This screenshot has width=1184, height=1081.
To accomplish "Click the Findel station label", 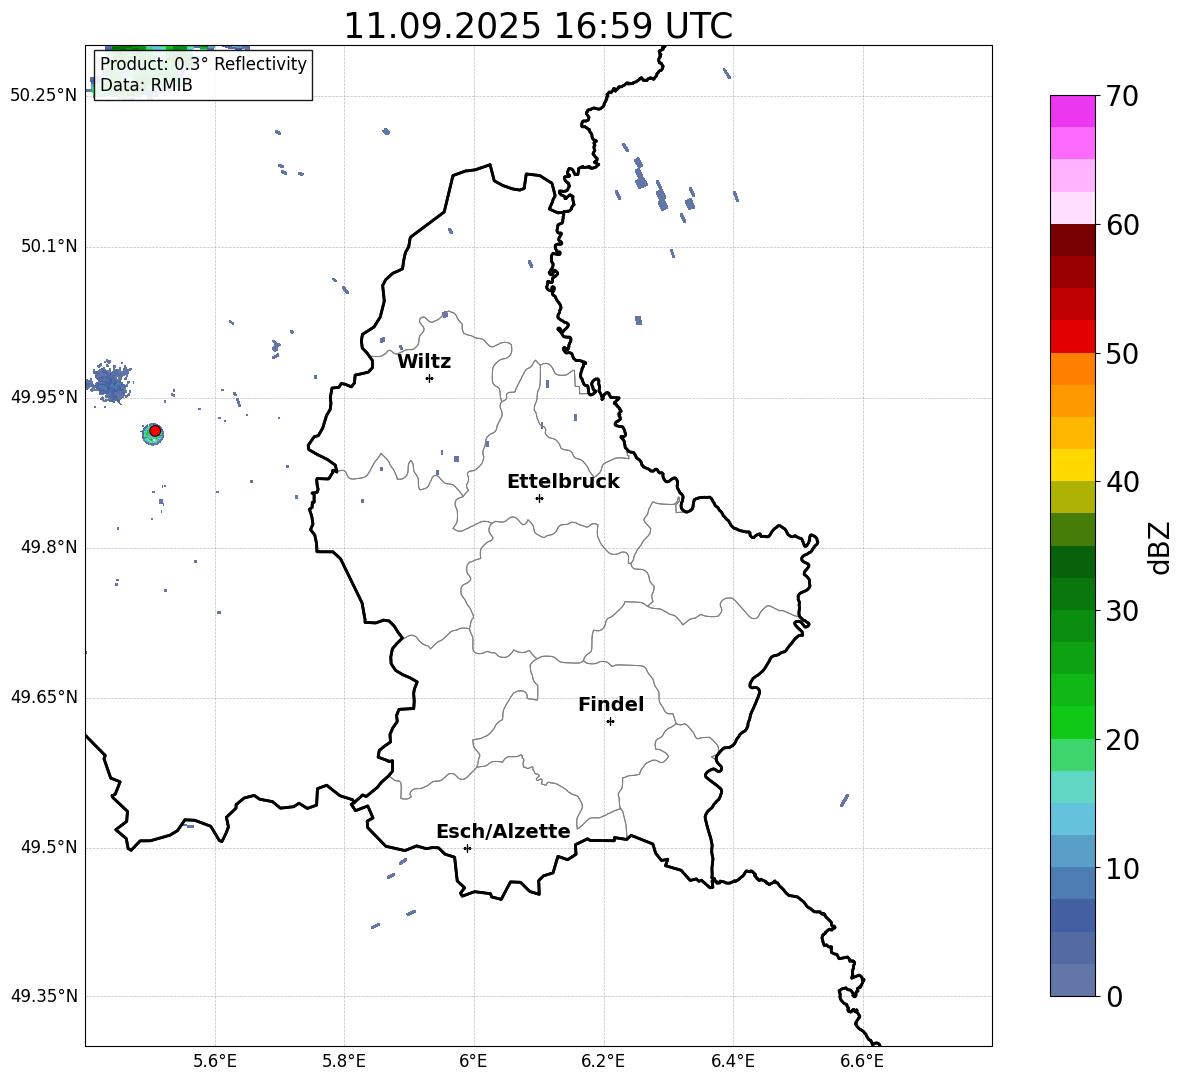I will click(611, 704).
